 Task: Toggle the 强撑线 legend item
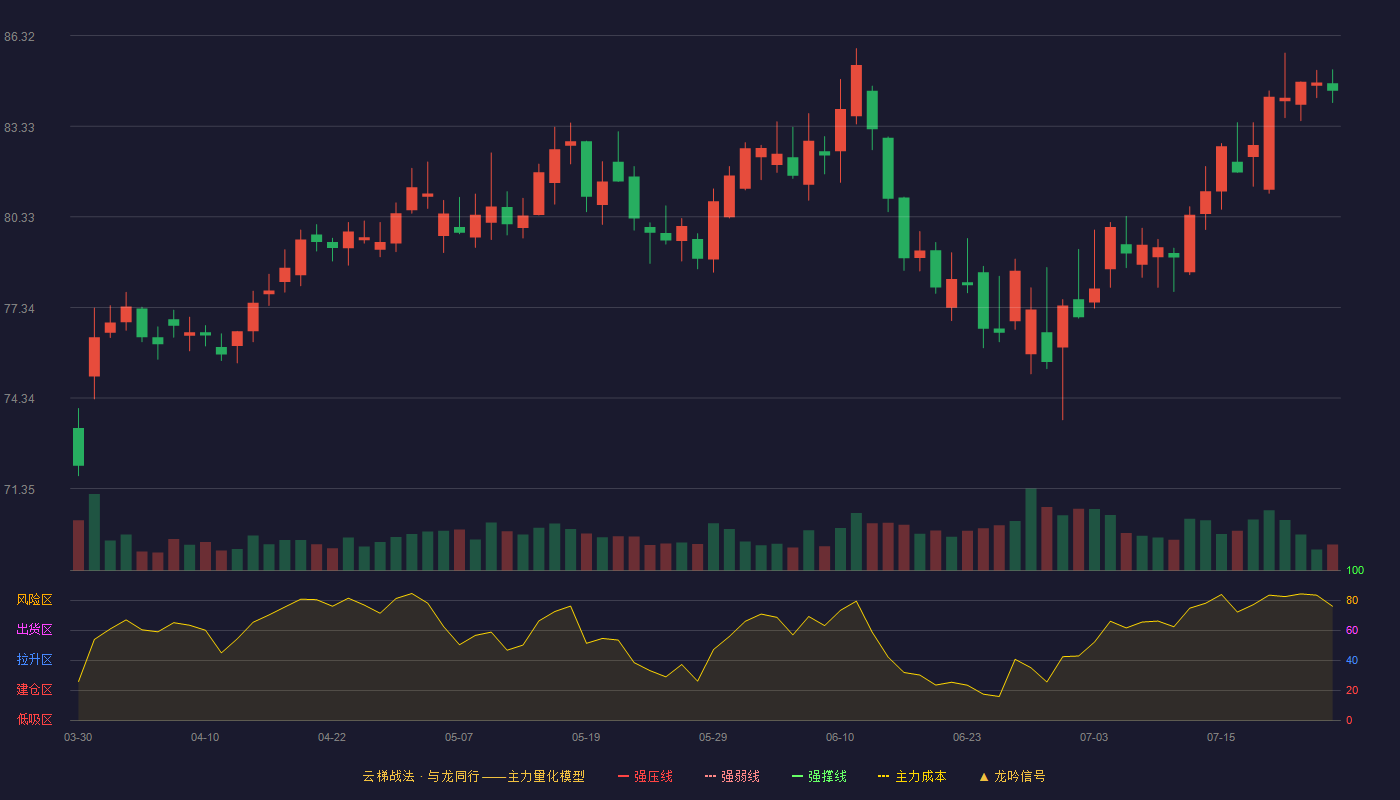tap(819, 776)
